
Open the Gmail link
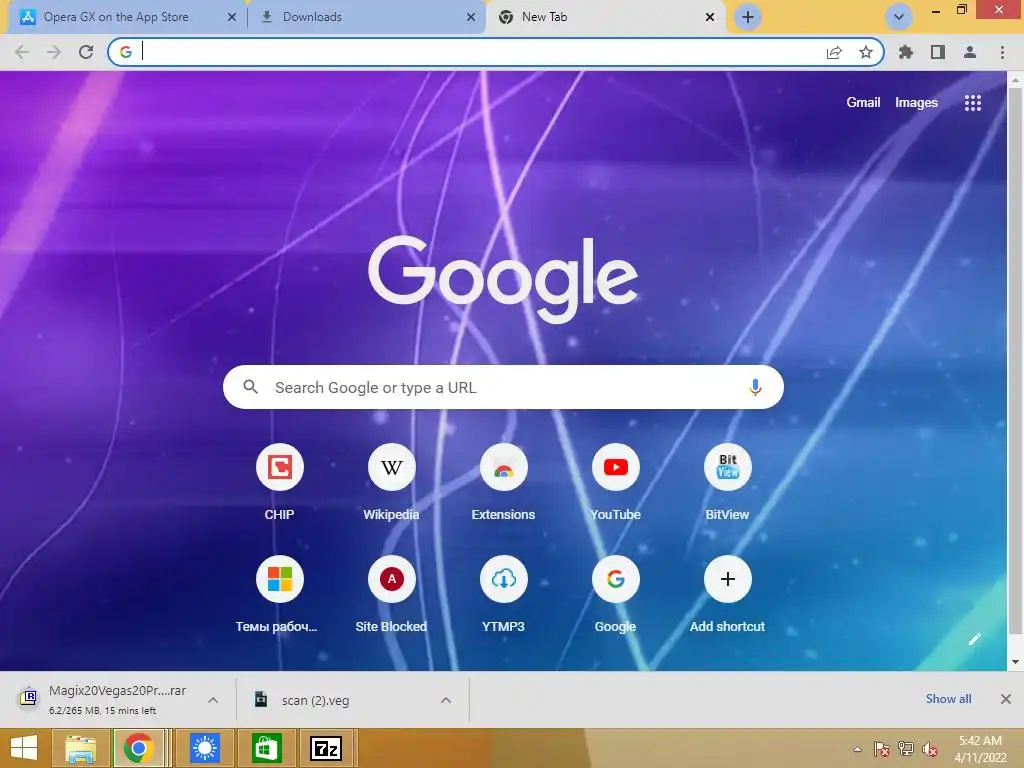(x=863, y=103)
